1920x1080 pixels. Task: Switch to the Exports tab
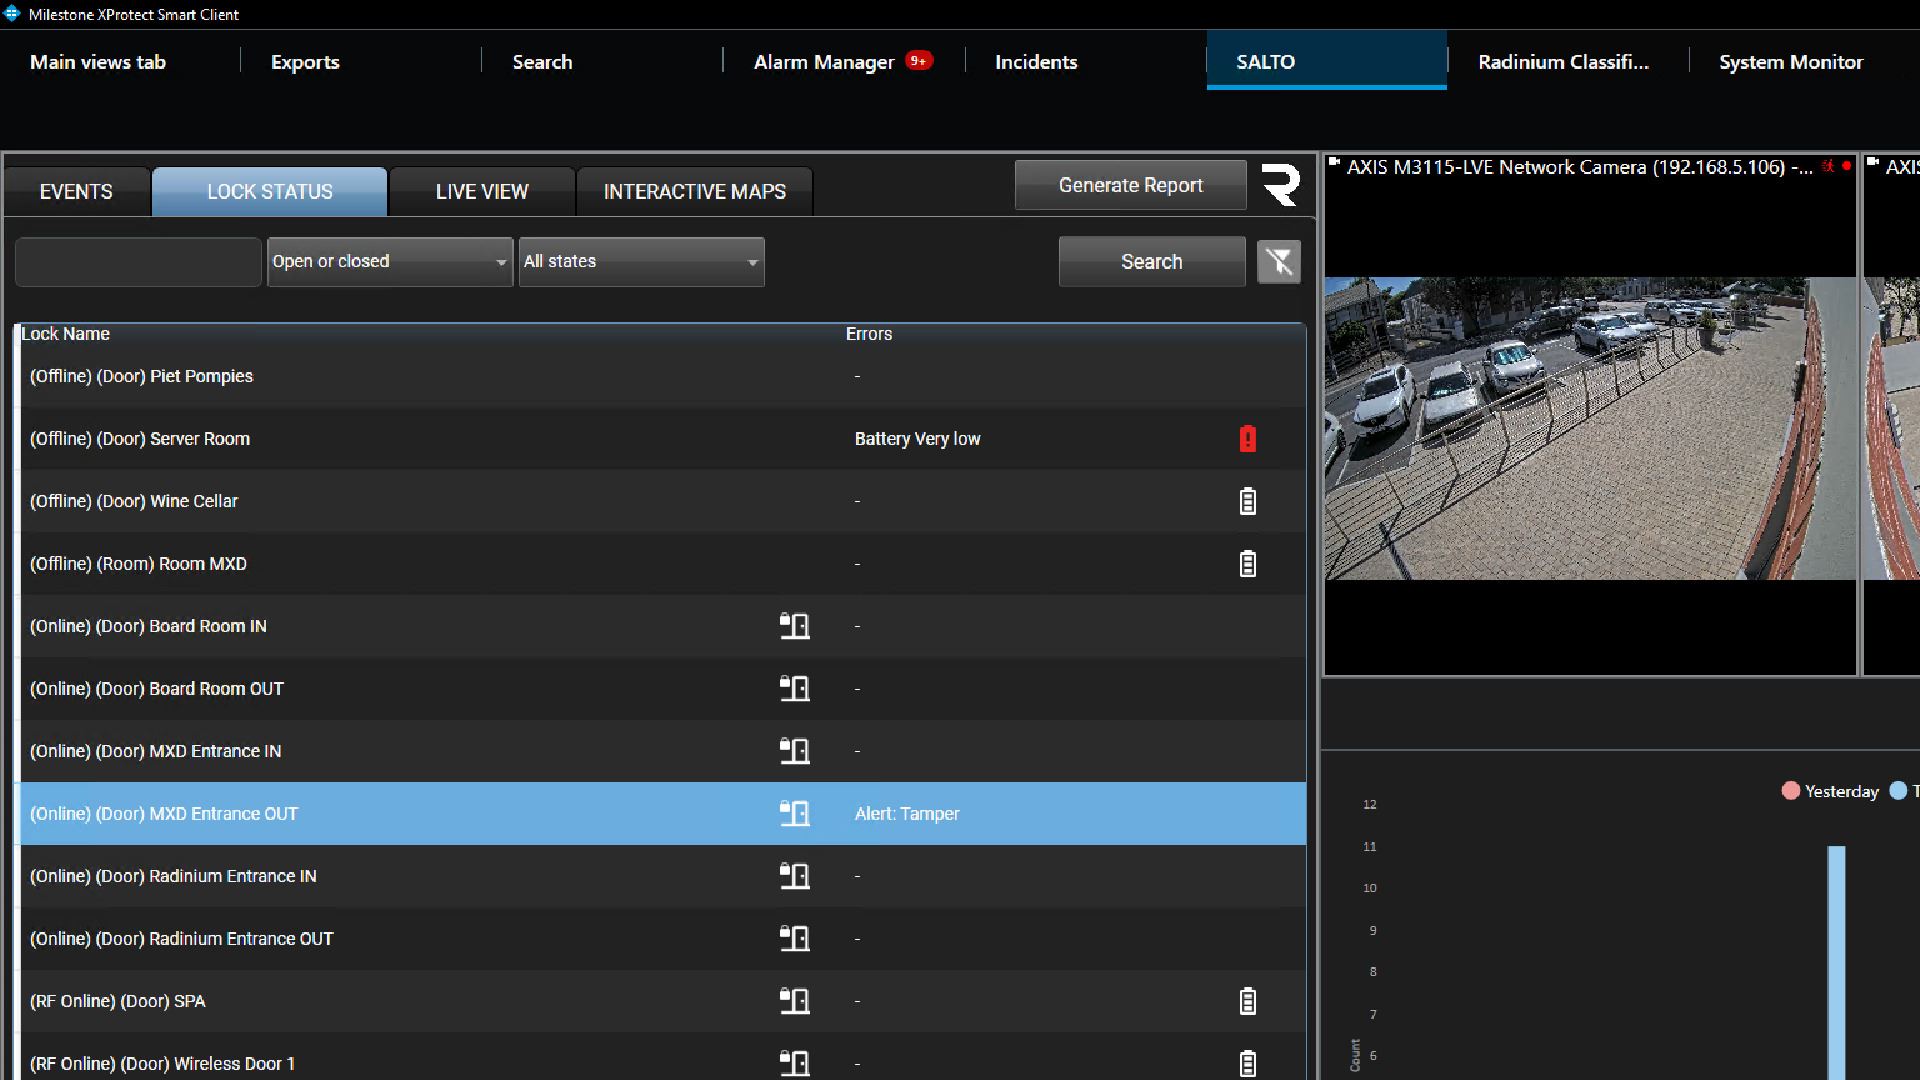point(305,62)
